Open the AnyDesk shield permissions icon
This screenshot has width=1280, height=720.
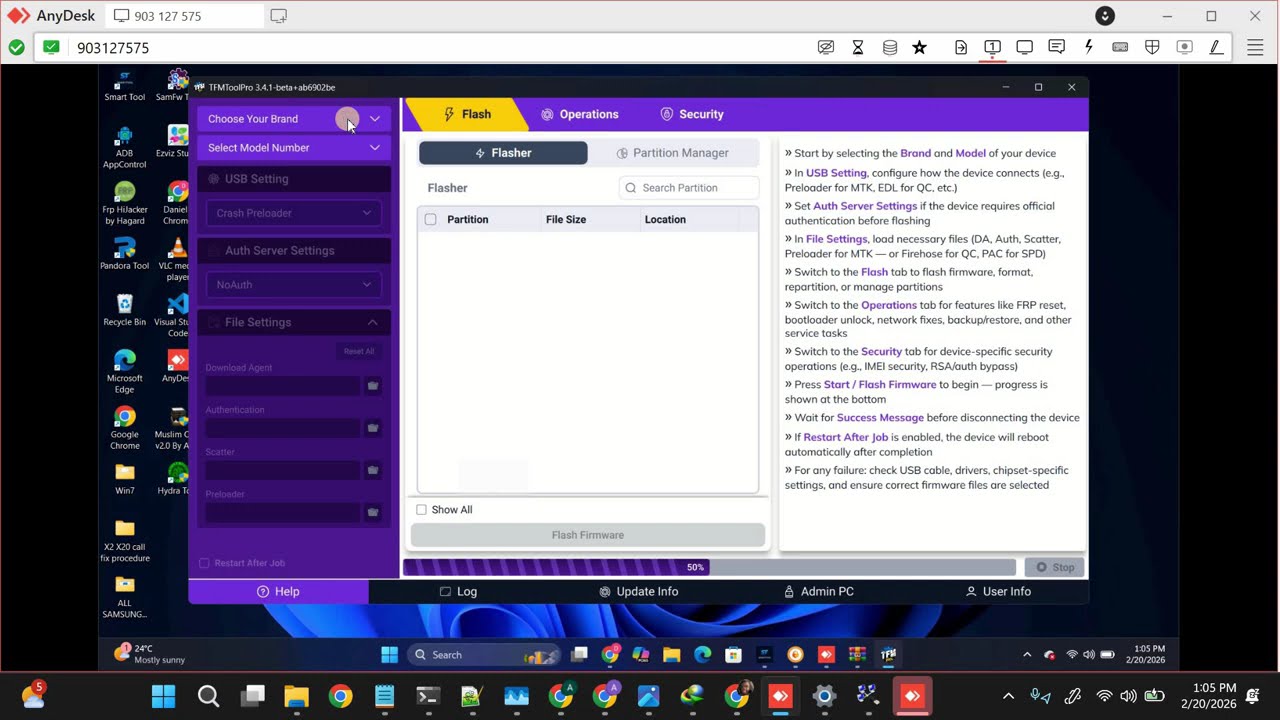tap(1152, 47)
